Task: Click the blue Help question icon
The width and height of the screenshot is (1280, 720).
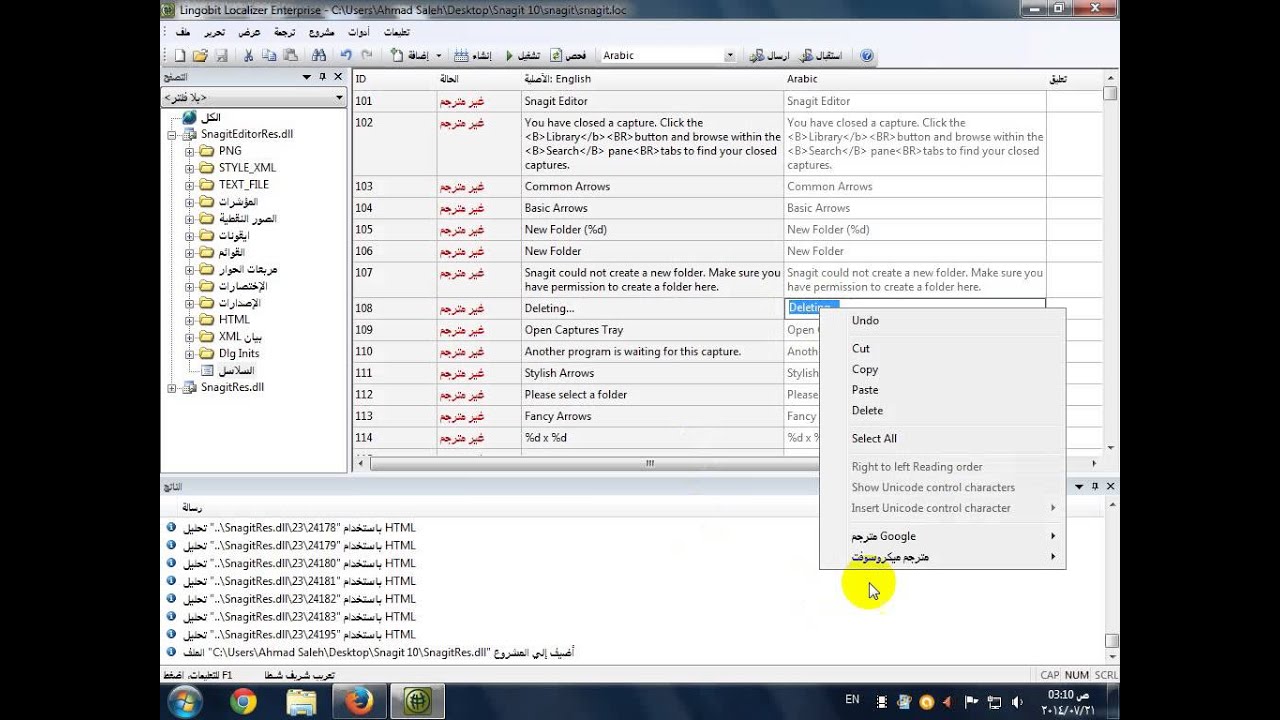Action: click(867, 56)
